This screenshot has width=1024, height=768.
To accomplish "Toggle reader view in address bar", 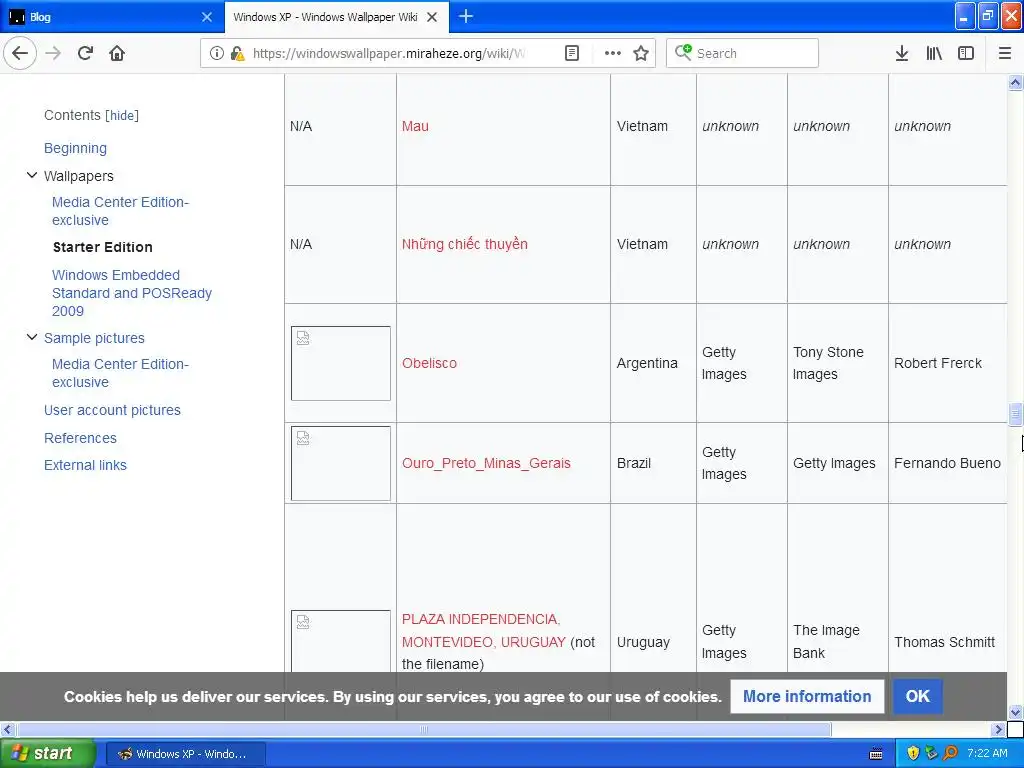I will click(x=571, y=53).
